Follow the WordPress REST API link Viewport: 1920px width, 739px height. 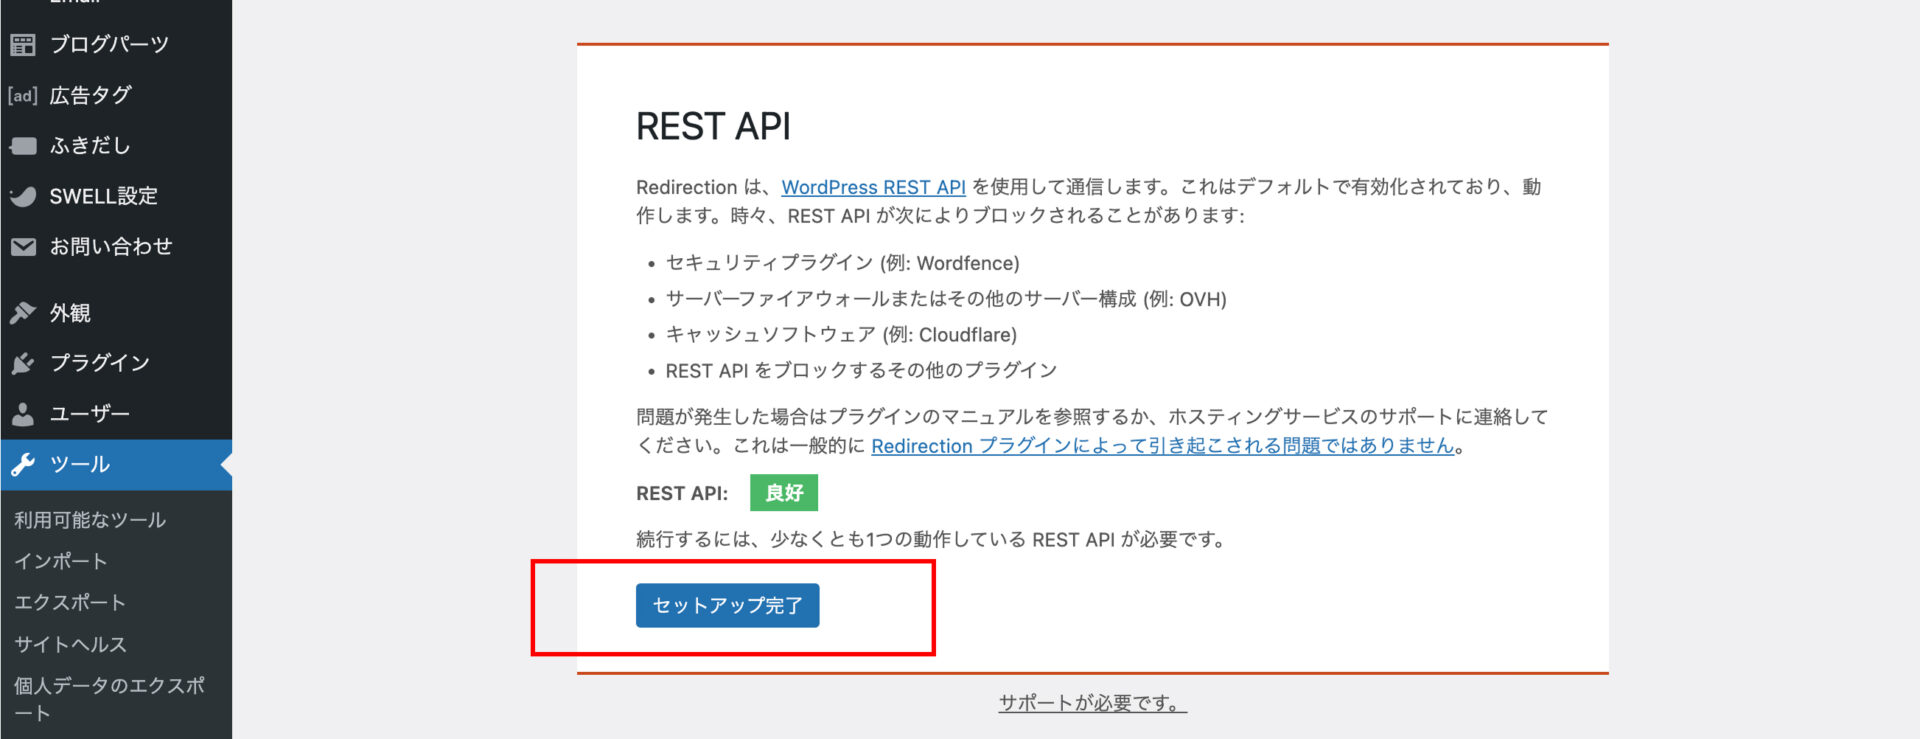click(x=873, y=187)
